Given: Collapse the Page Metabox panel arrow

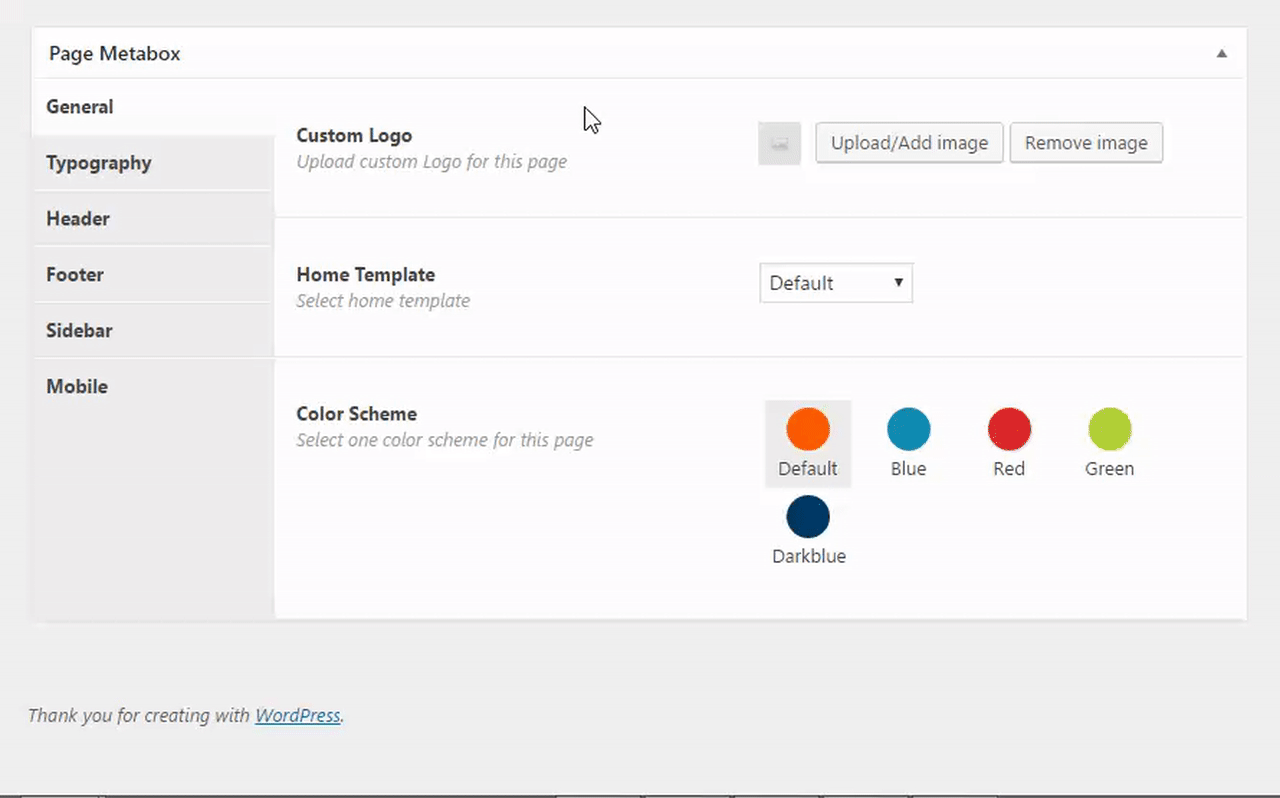Looking at the screenshot, I should [1221, 54].
